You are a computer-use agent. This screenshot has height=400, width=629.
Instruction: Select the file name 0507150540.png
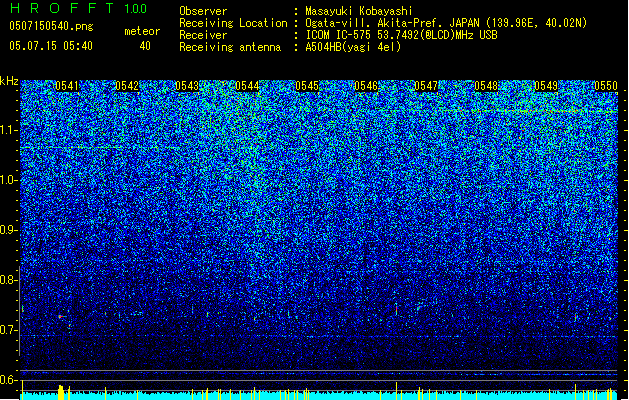[51, 27]
